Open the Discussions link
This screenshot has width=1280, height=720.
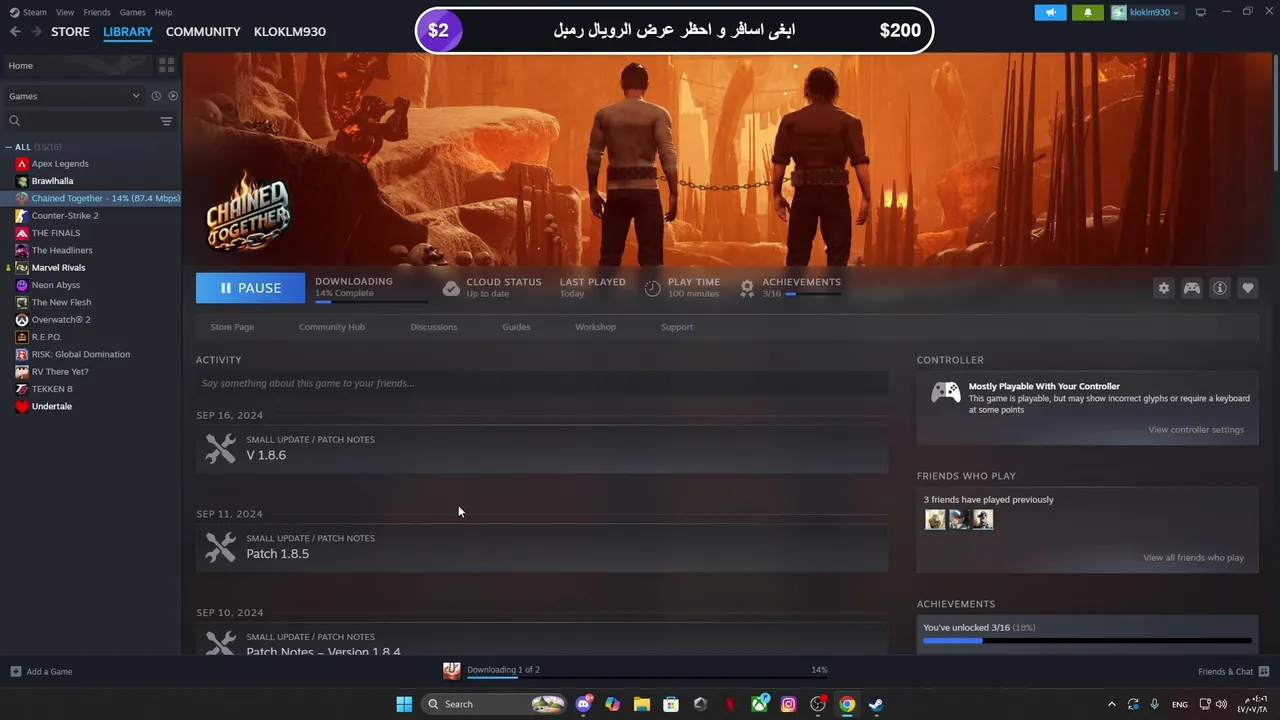[433, 327]
